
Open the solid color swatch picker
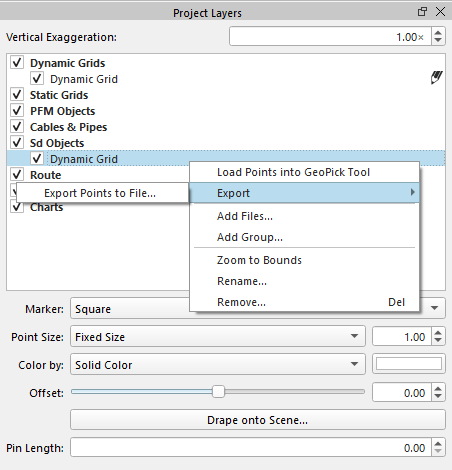[x=409, y=364]
